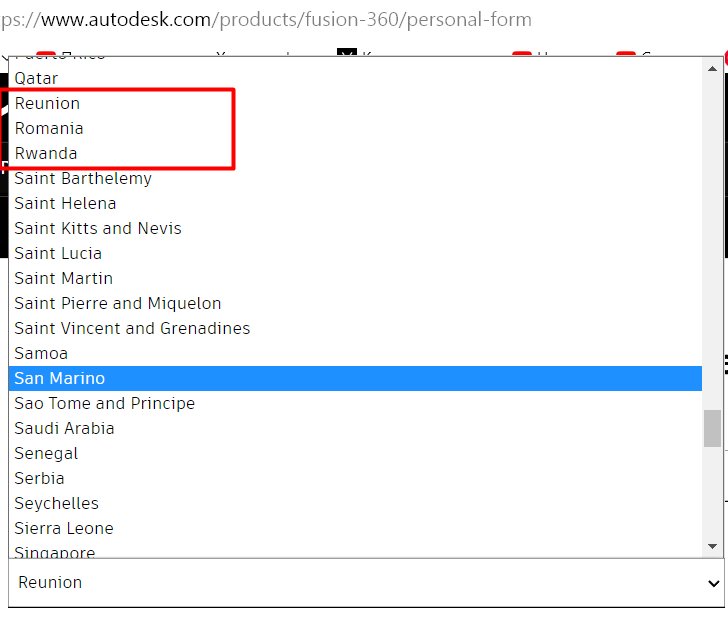Select the Saint Martin option
The image size is (728, 617).
(63, 278)
